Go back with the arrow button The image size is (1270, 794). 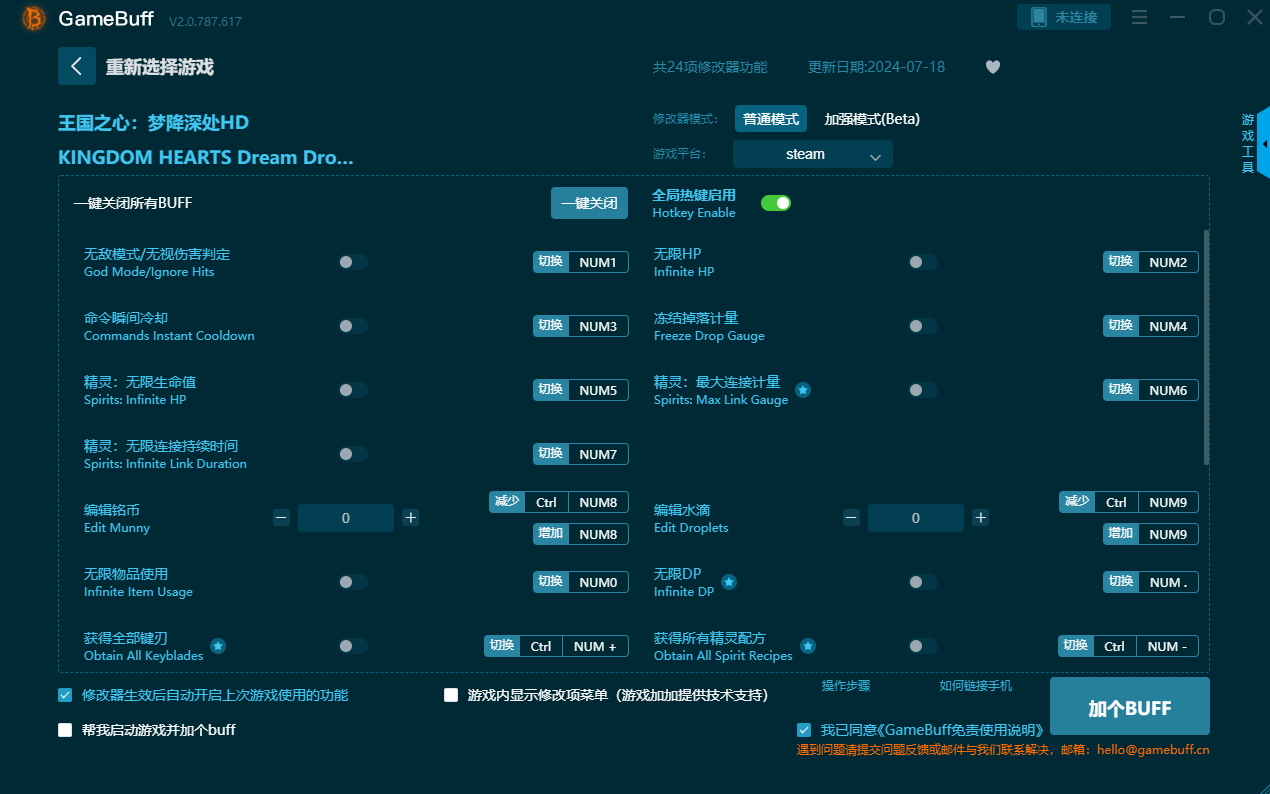click(x=77, y=66)
